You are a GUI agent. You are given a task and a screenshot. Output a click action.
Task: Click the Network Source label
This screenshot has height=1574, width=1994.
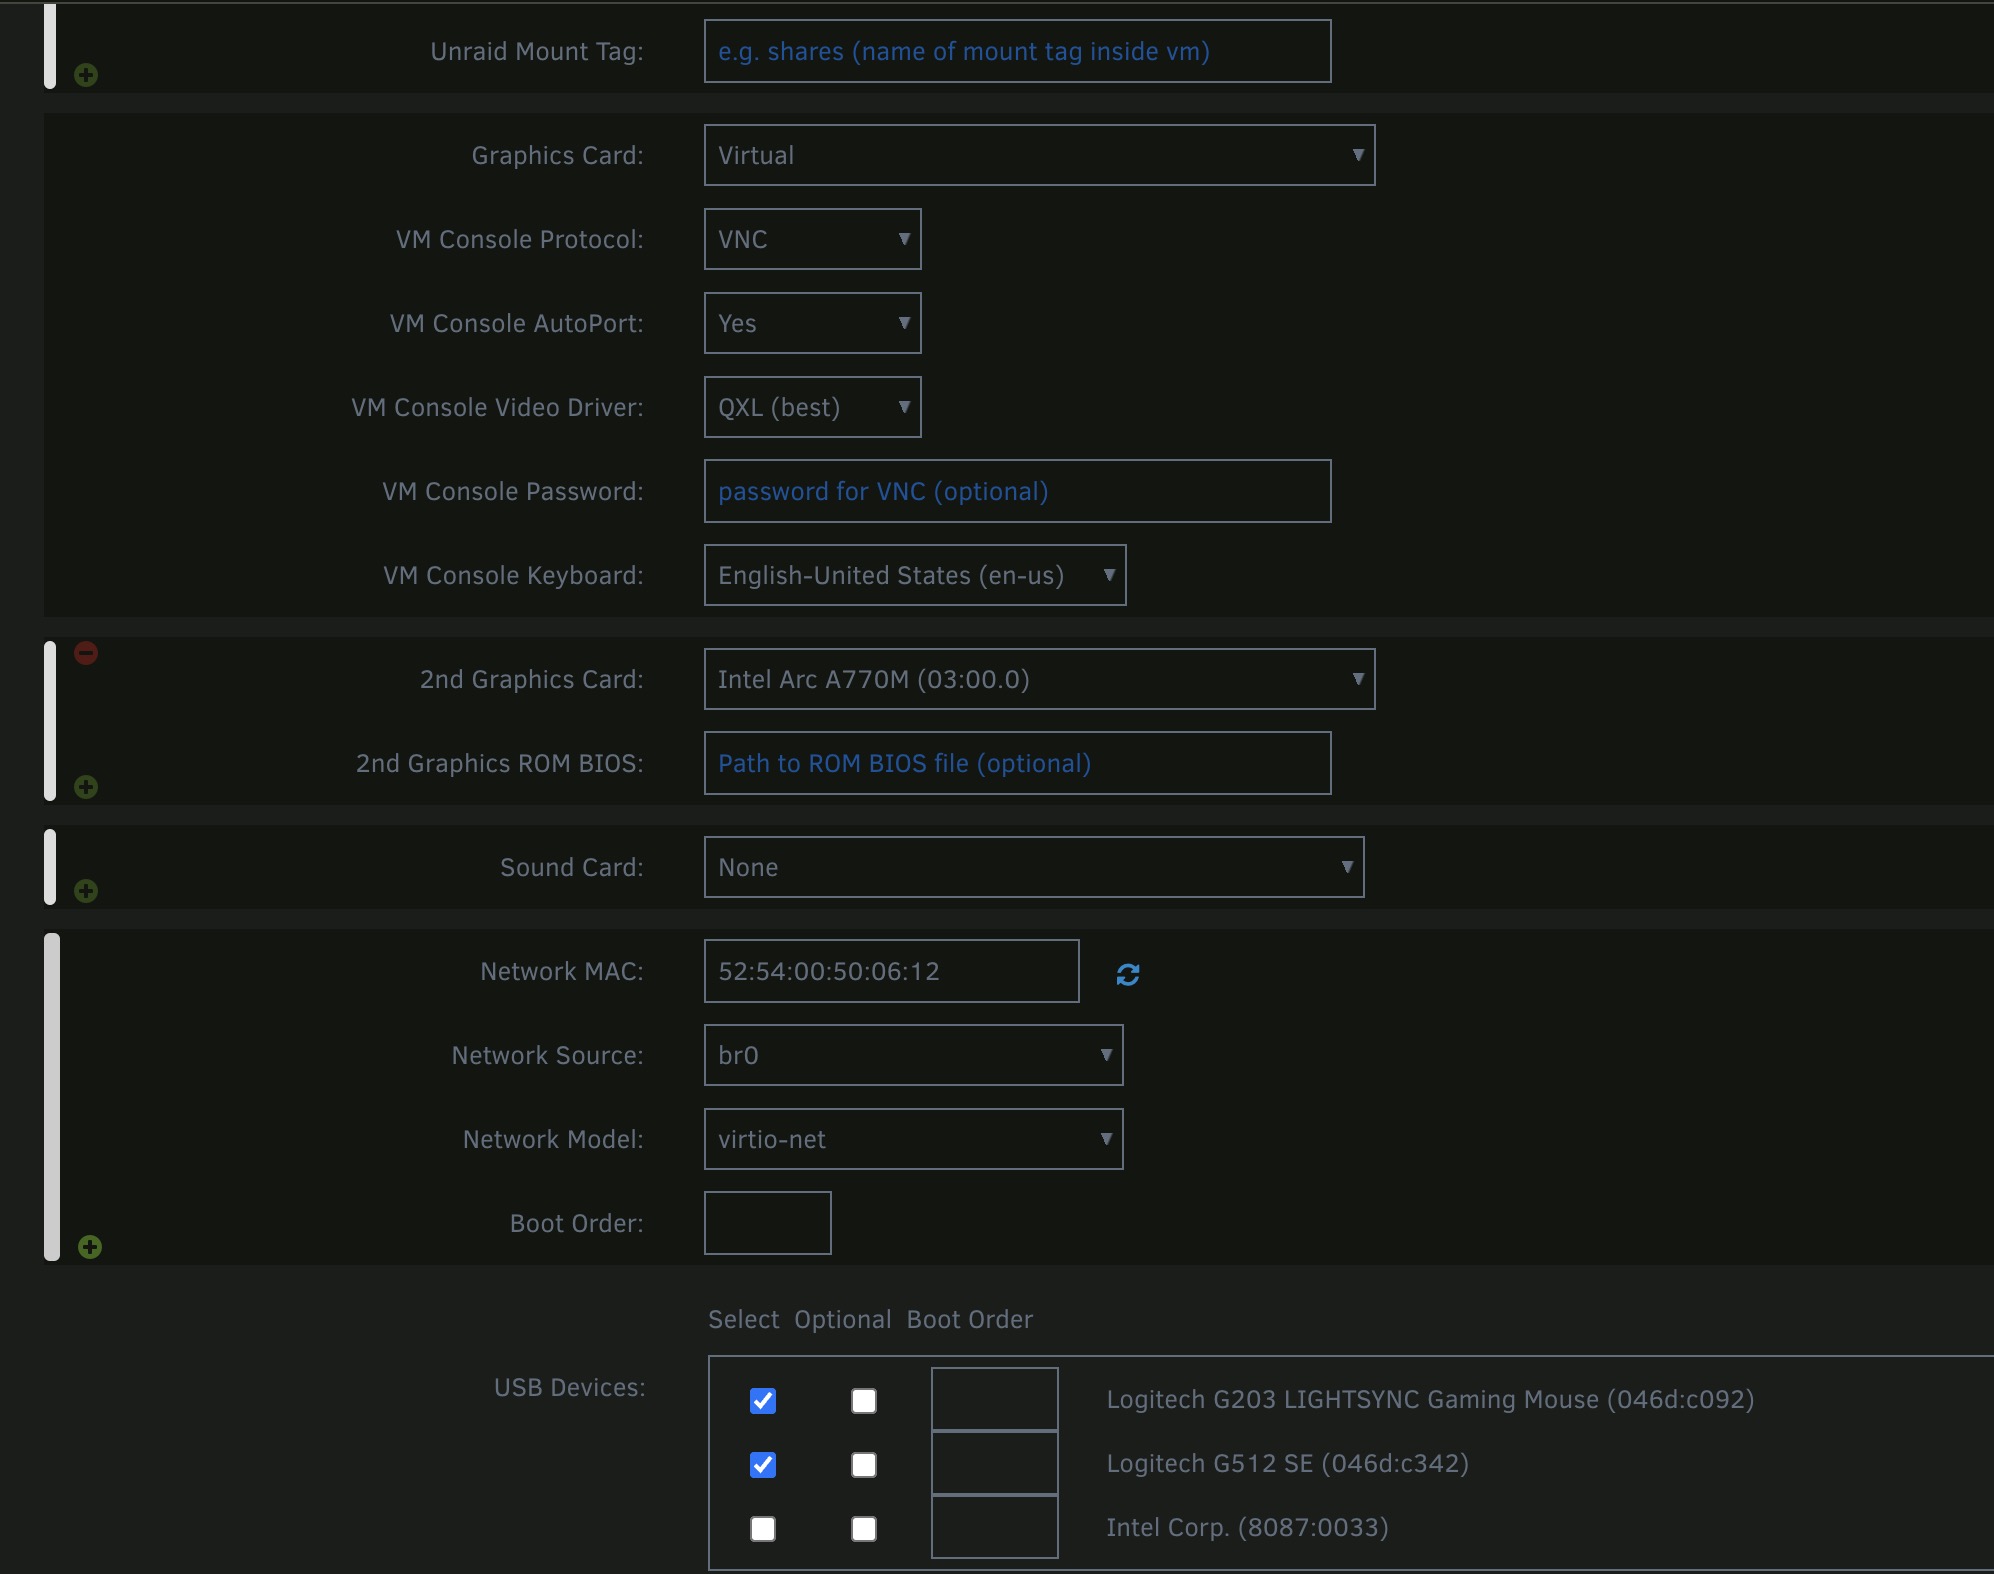tap(547, 1055)
